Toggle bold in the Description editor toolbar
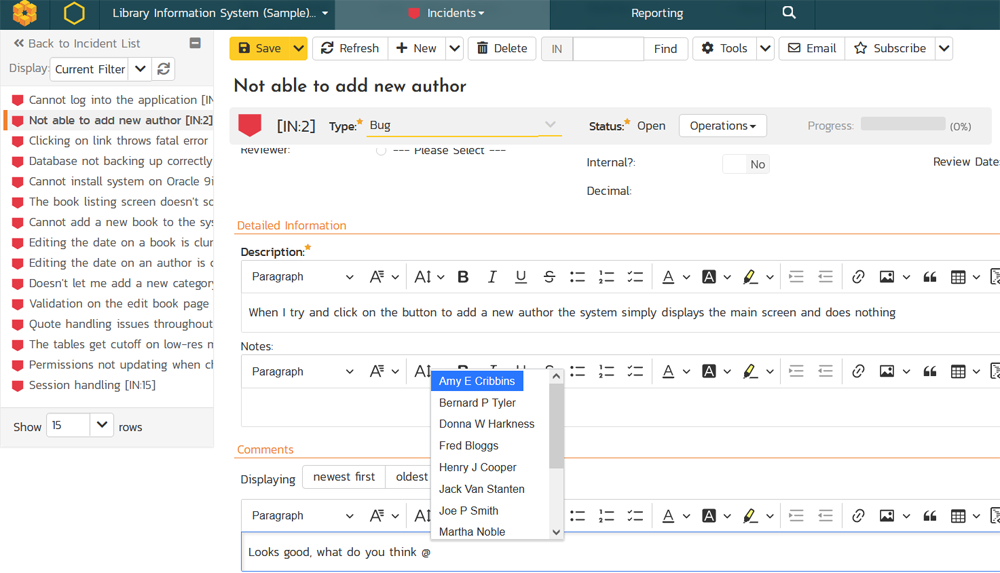The height and width of the screenshot is (573, 1000). pyautogui.click(x=463, y=277)
